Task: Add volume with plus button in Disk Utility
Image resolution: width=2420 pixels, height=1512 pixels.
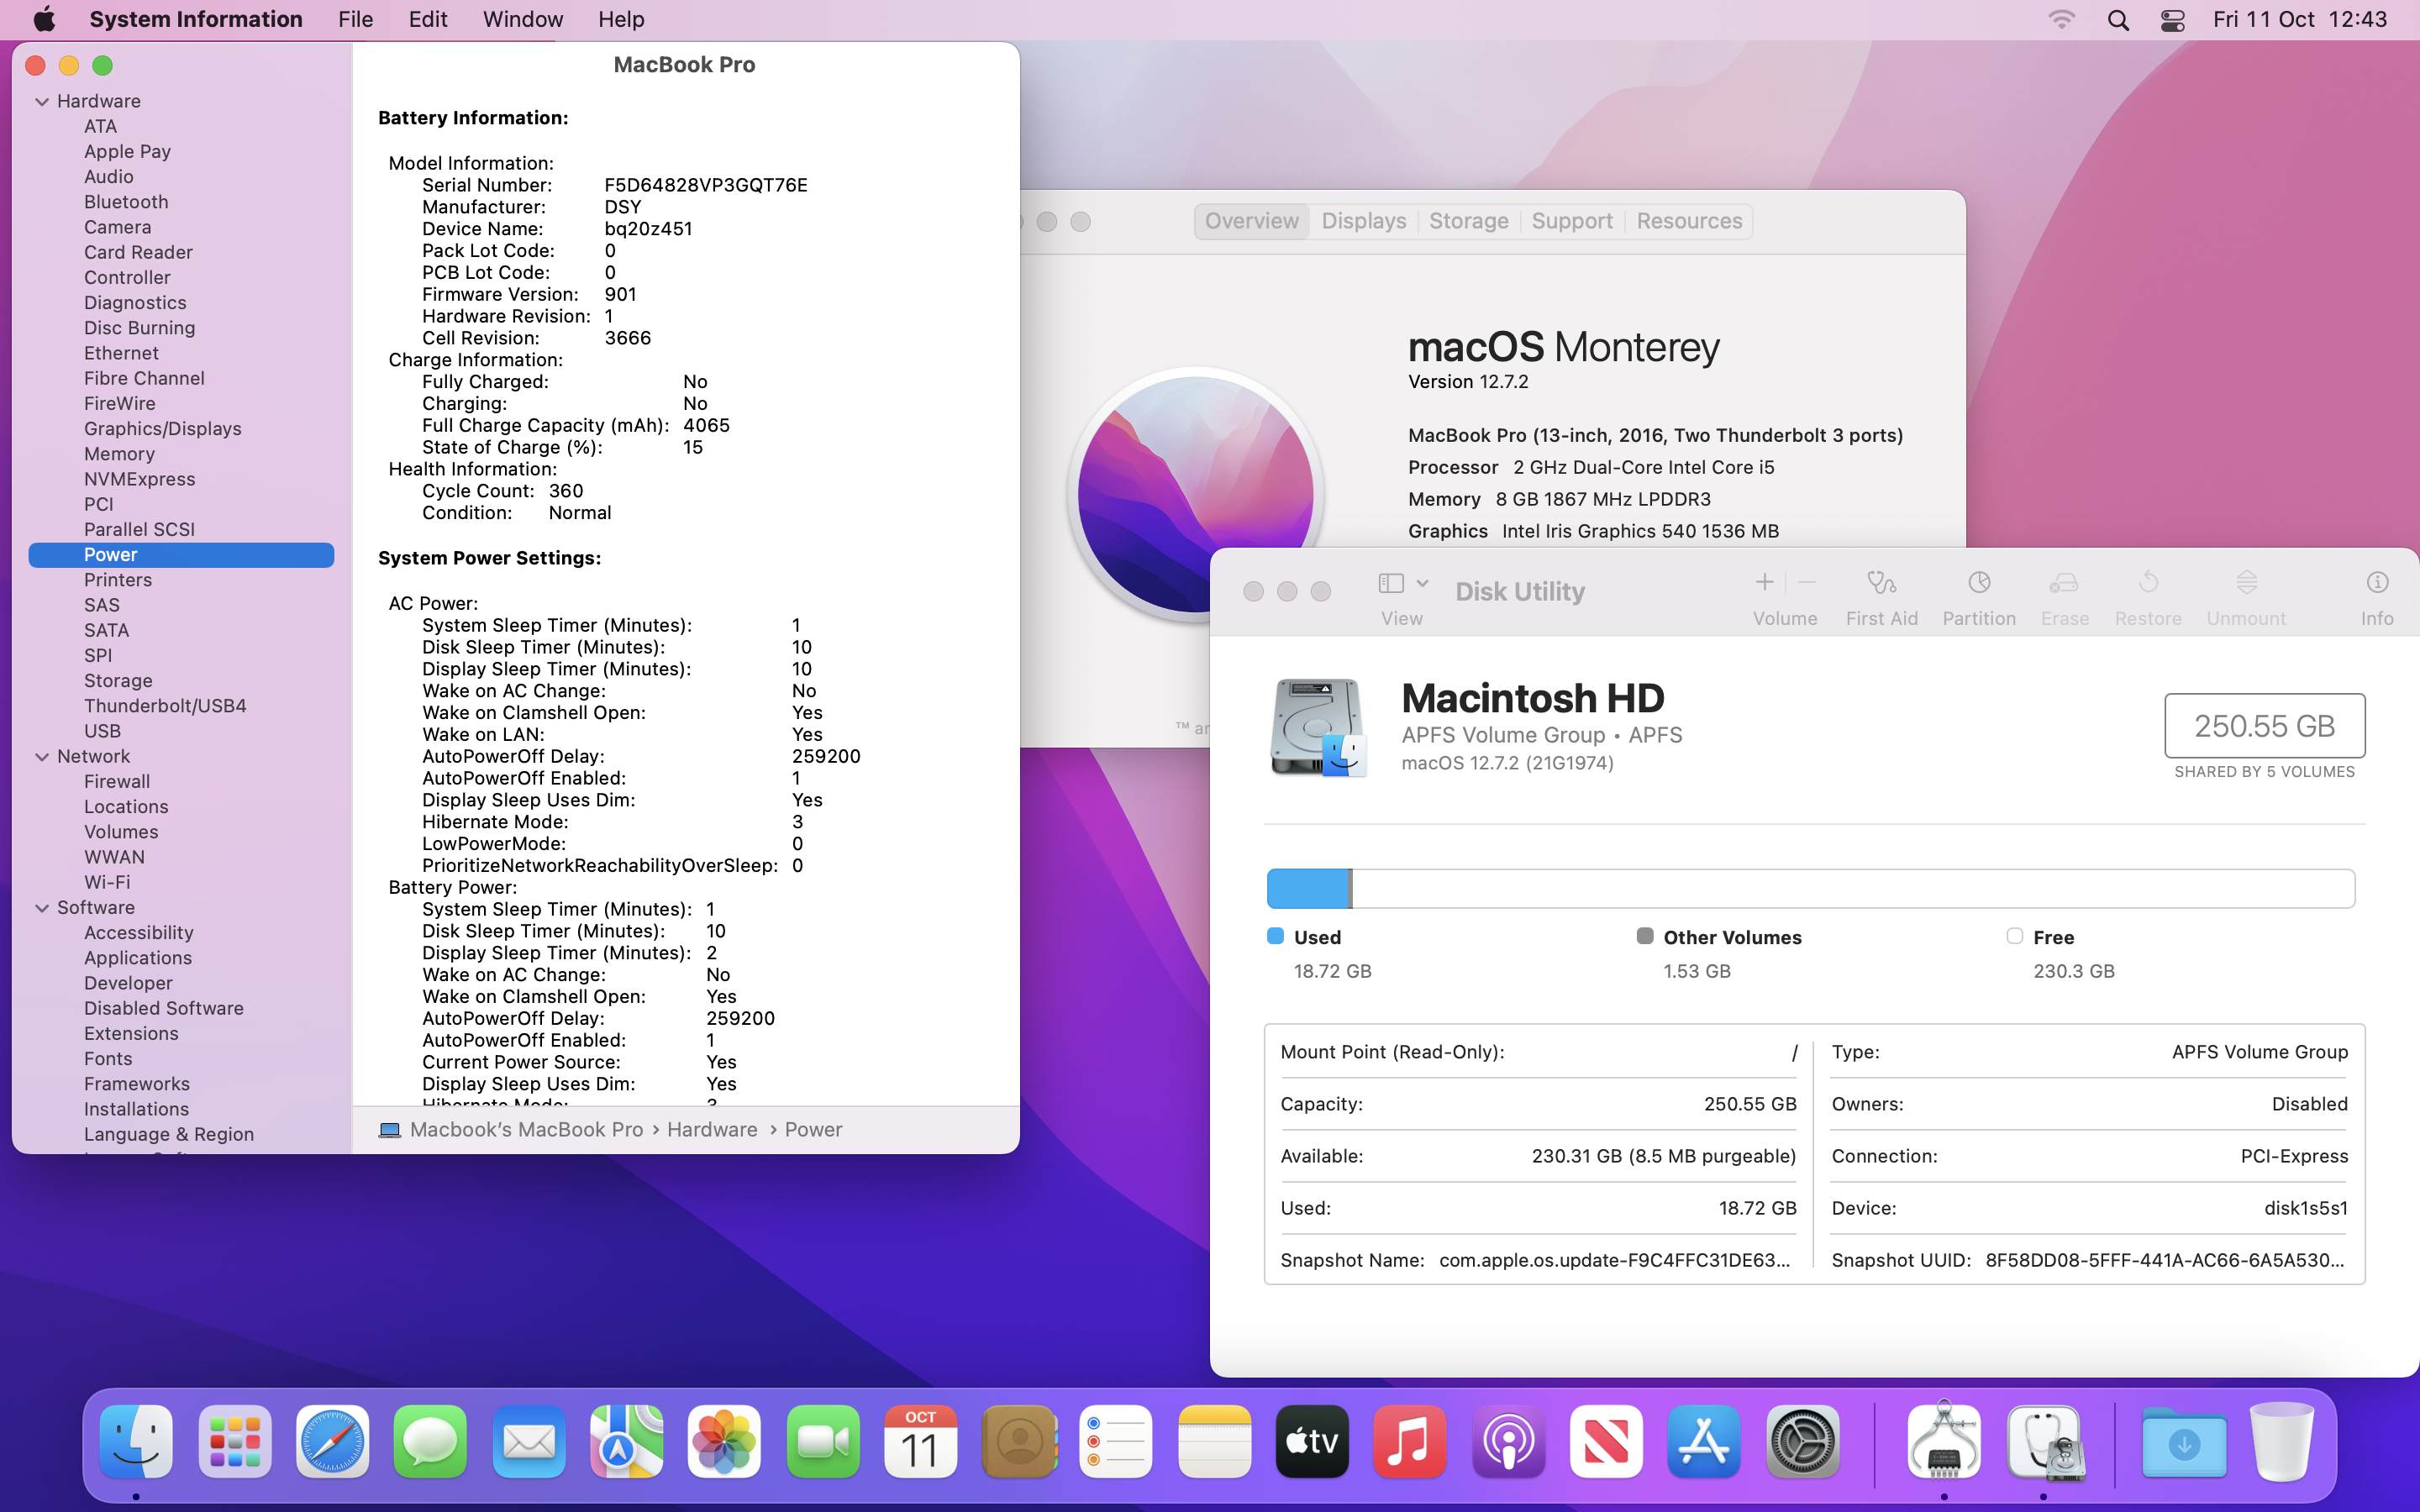Action: click(x=1764, y=582)
